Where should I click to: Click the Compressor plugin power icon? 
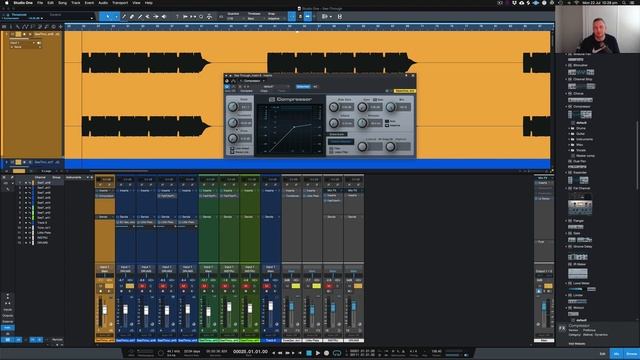pyautogui.click(x=227, y=87)
